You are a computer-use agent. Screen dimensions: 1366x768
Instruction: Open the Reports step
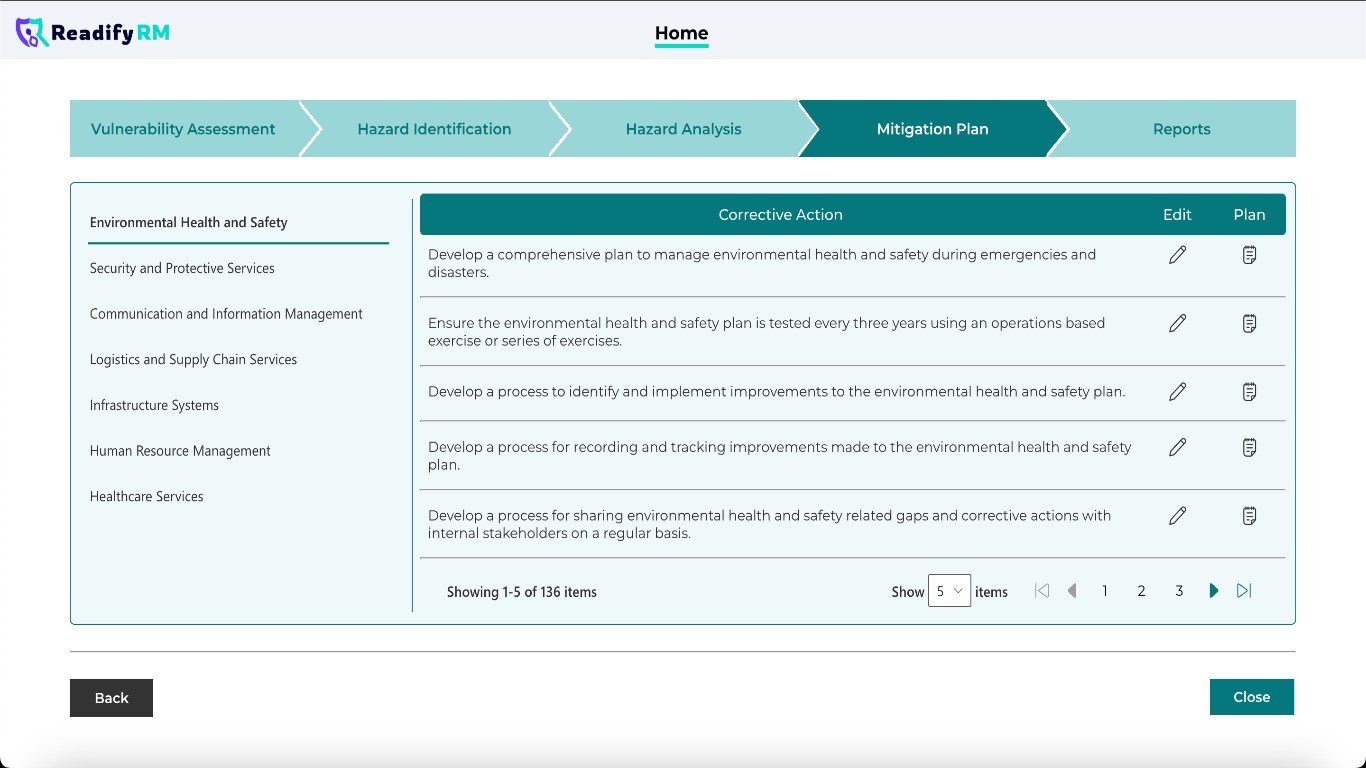1181,129
